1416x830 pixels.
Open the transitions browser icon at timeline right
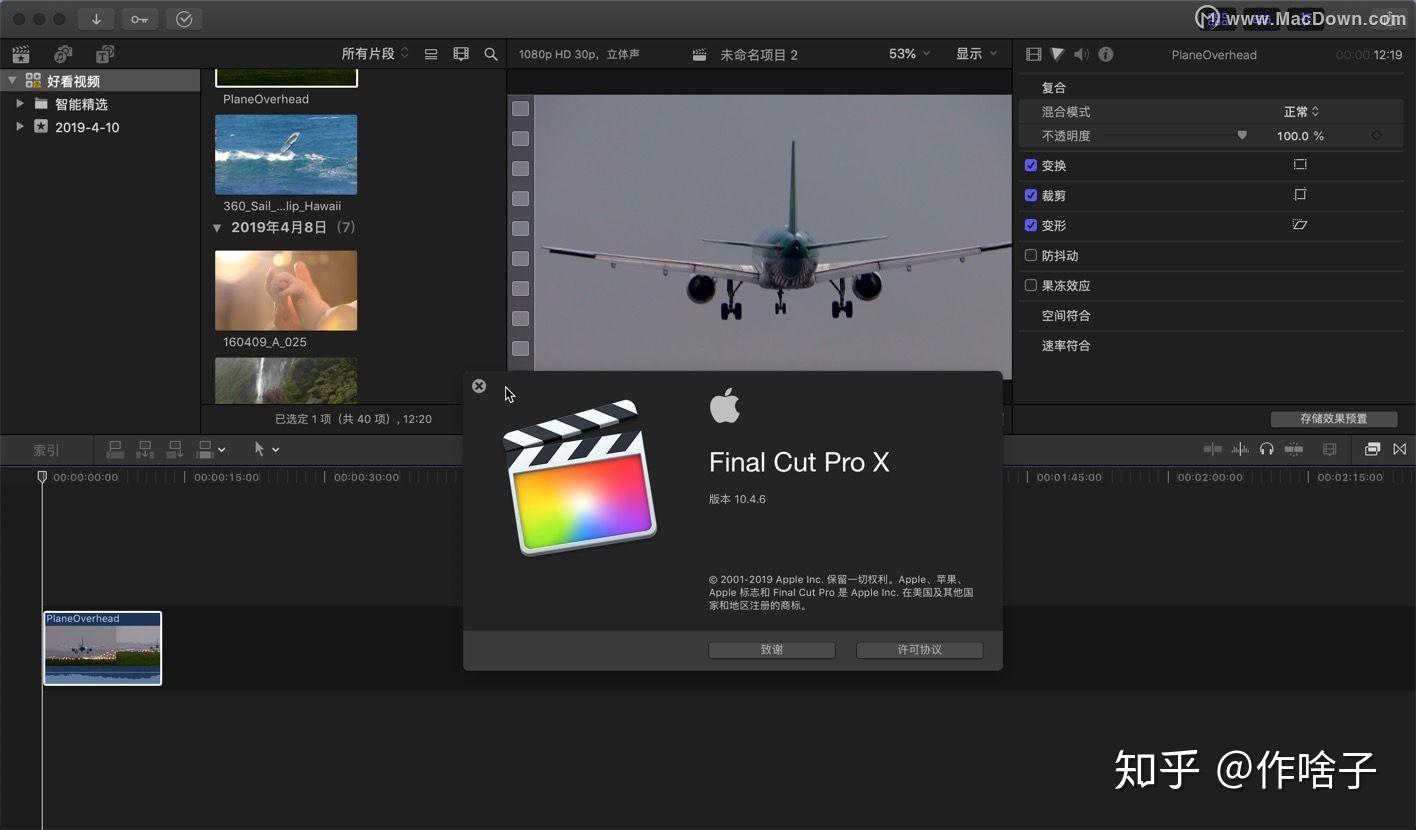[1400, 449]
